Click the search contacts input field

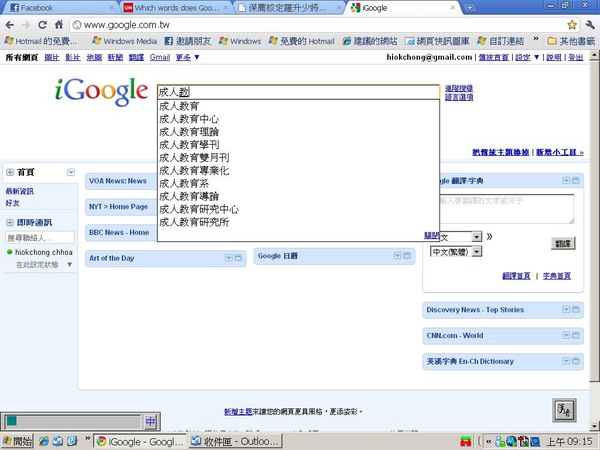pyautogui.click(x=40, y=238)
